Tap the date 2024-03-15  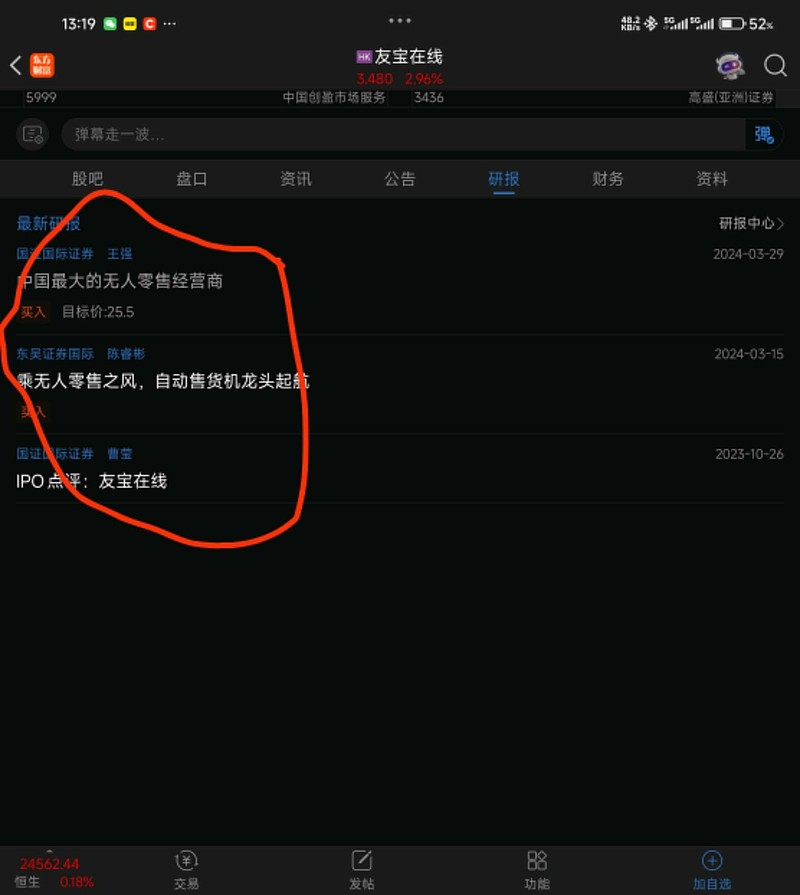(749, 354)
